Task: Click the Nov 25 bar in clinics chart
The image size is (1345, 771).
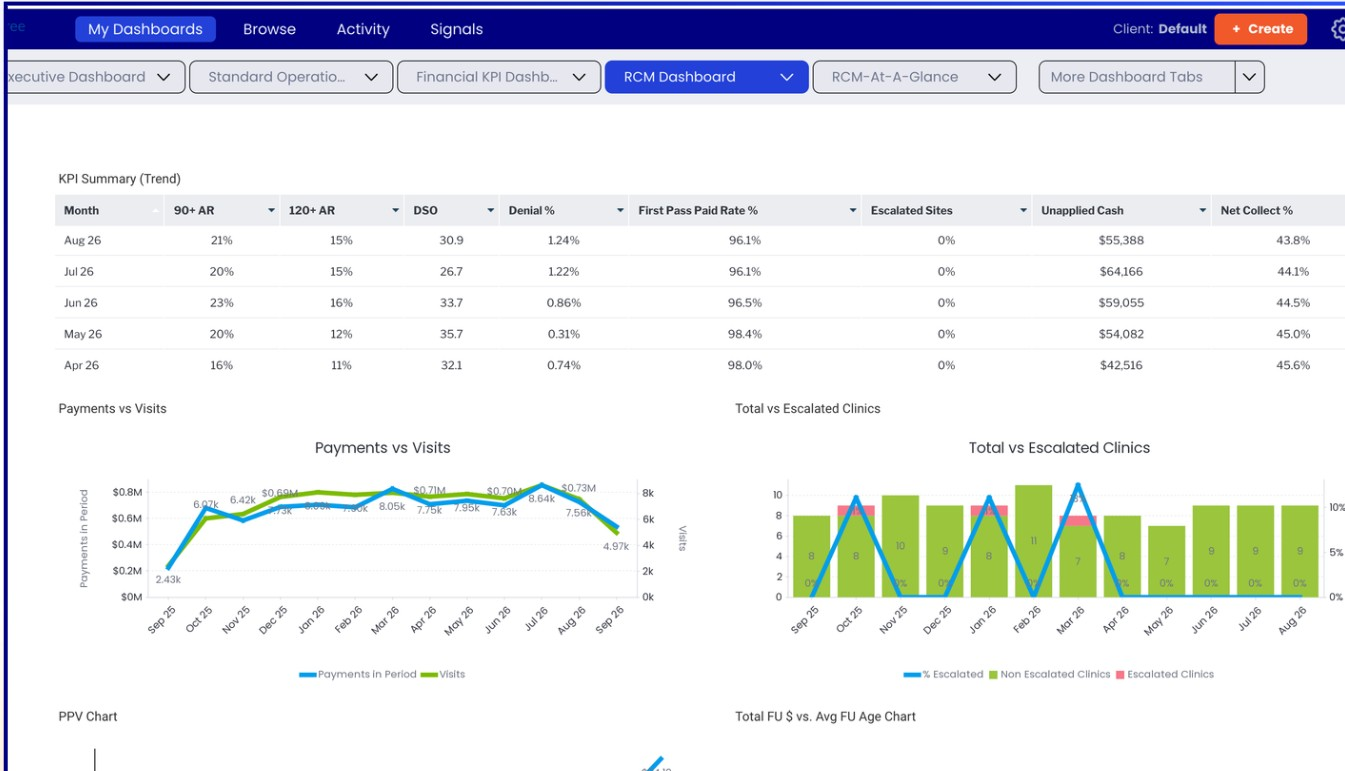Action: point(900,546)
